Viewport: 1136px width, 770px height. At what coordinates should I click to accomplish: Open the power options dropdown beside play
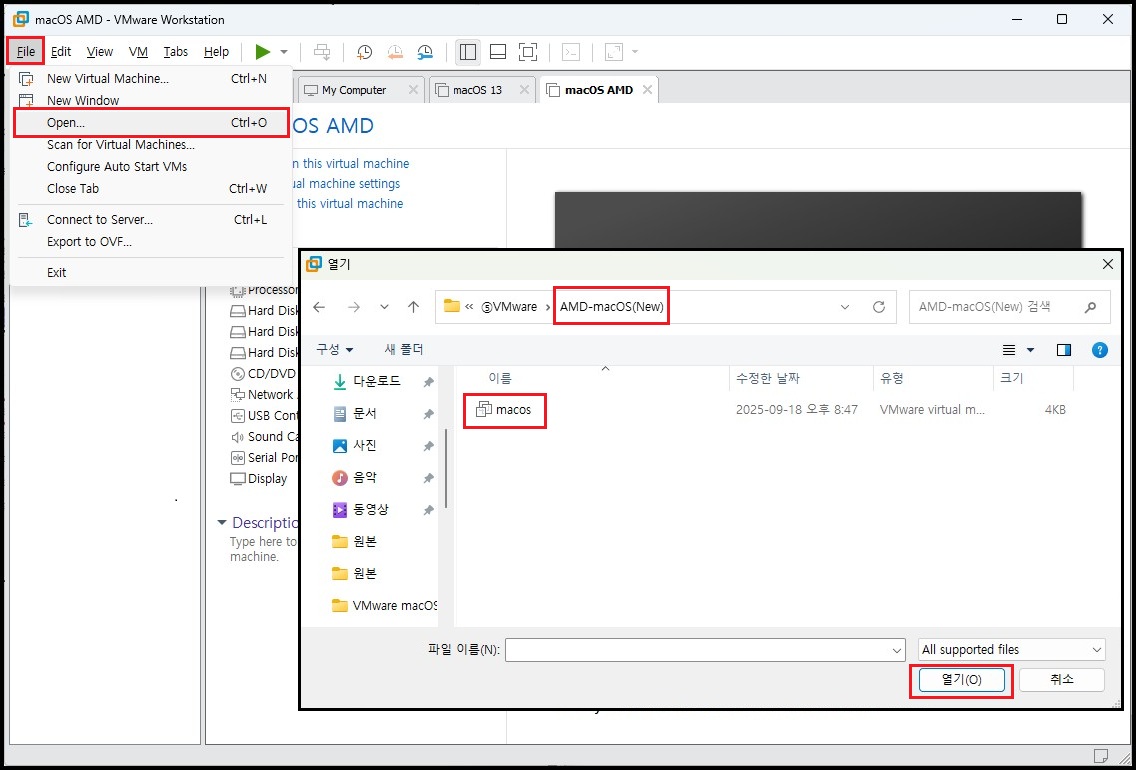pyautogui.click(x=284, y=52)
